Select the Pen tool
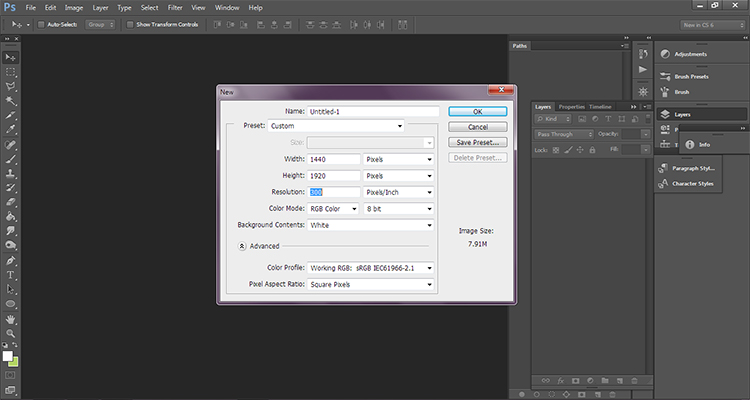The image size is (750, 400). click(x=11, y=261)
